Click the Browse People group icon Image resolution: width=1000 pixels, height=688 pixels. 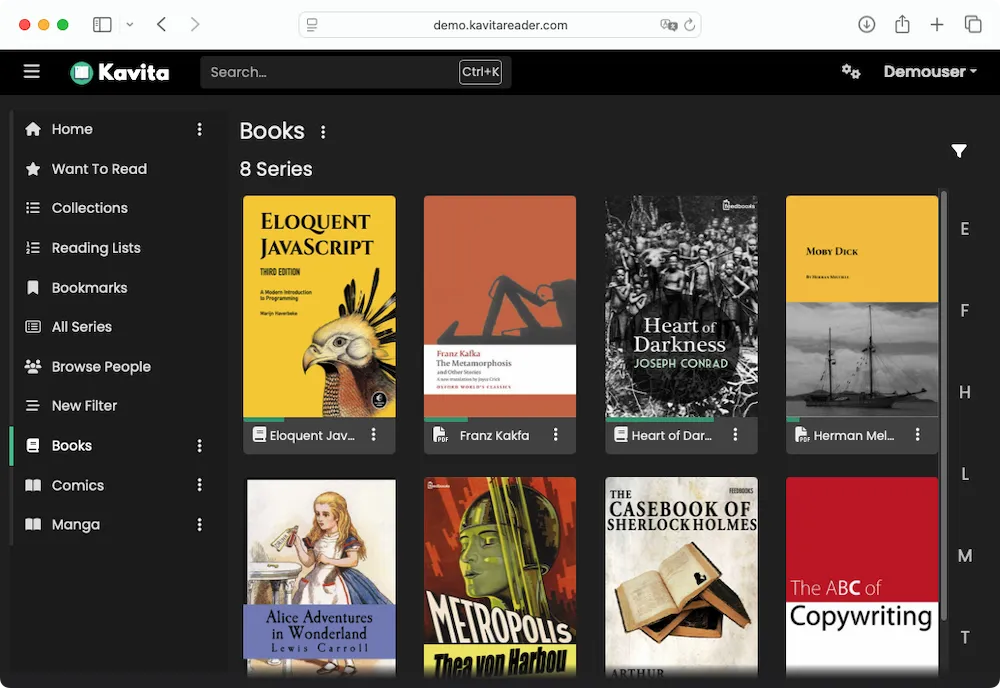pos(33,367)
